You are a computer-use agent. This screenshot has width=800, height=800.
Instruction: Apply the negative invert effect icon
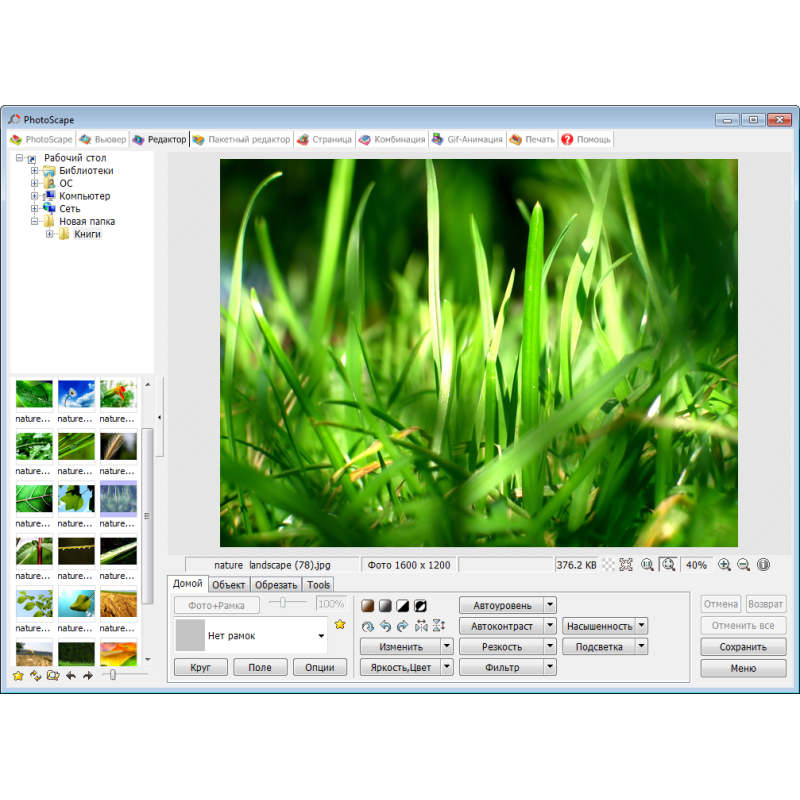pos(421,606)
